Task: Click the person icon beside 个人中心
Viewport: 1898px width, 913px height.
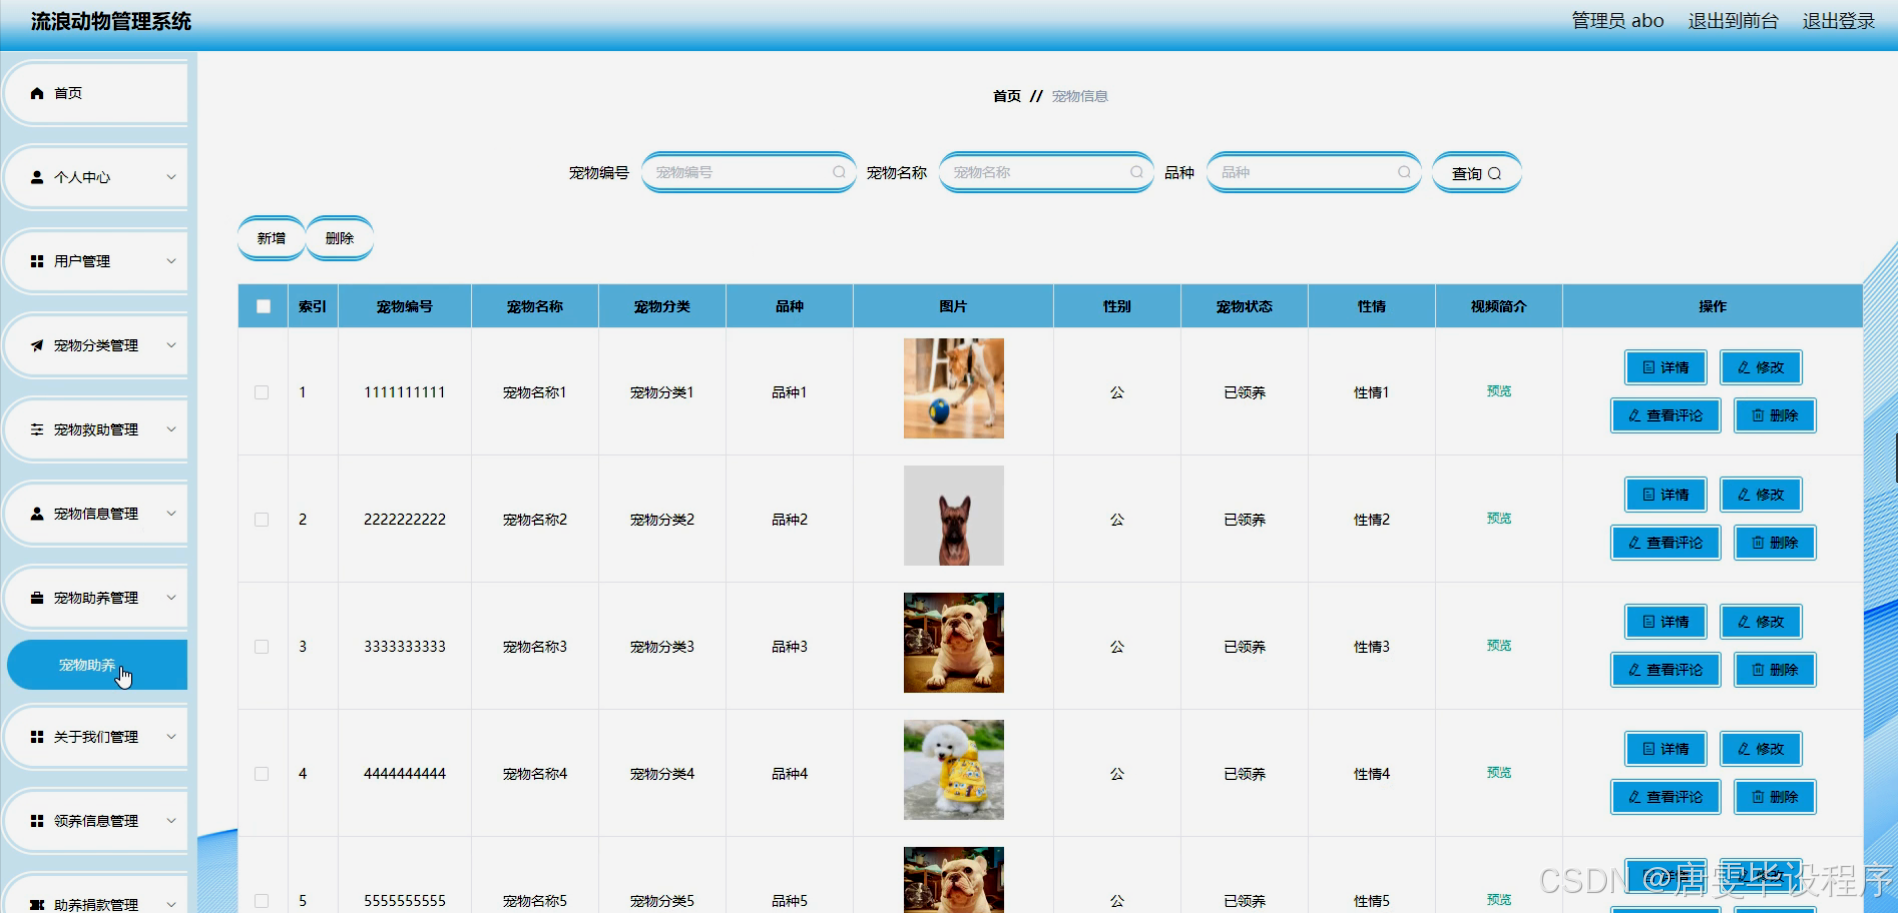Action: point(37,177)
